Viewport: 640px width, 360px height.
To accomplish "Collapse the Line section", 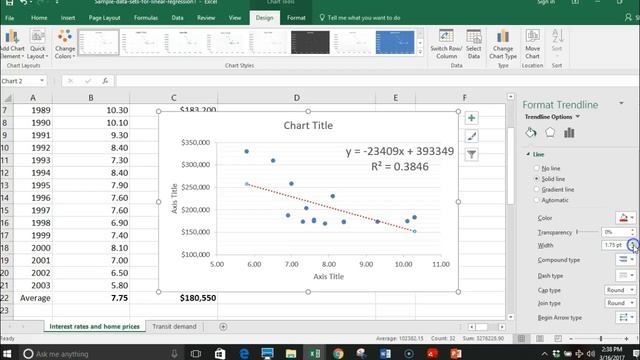I will point(528,154).
